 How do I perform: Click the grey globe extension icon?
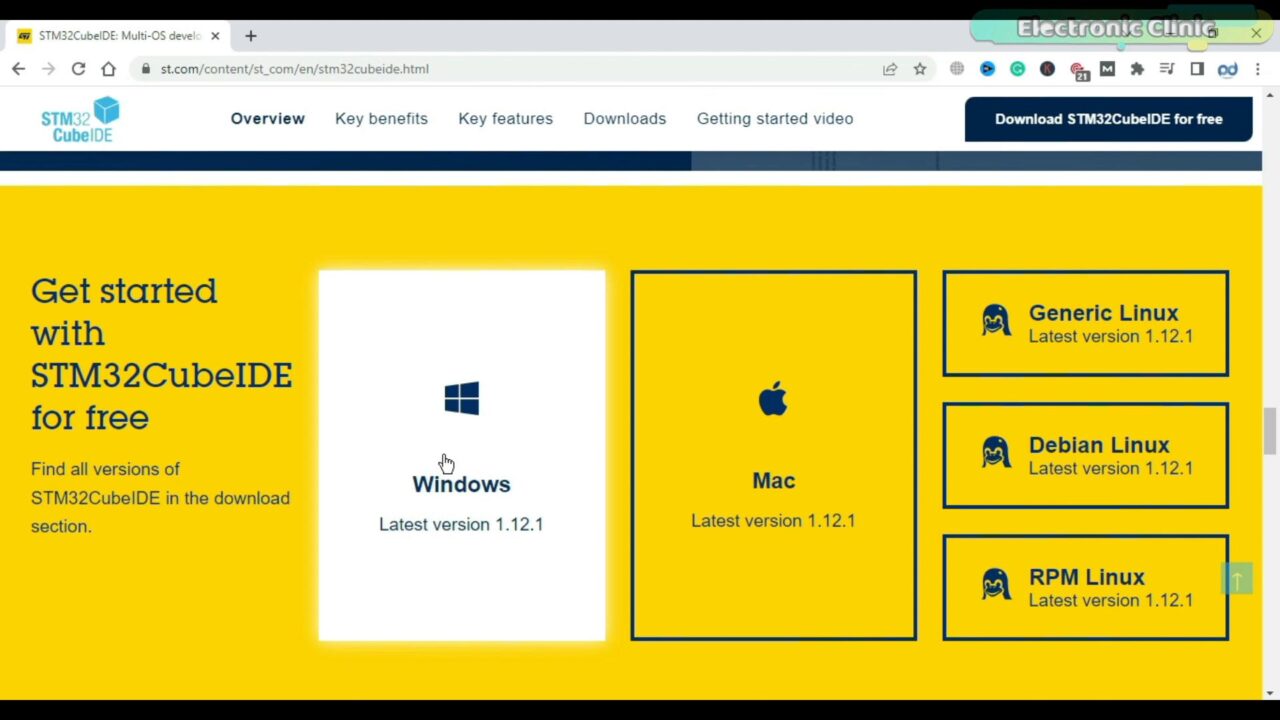(x=957, y=69)
